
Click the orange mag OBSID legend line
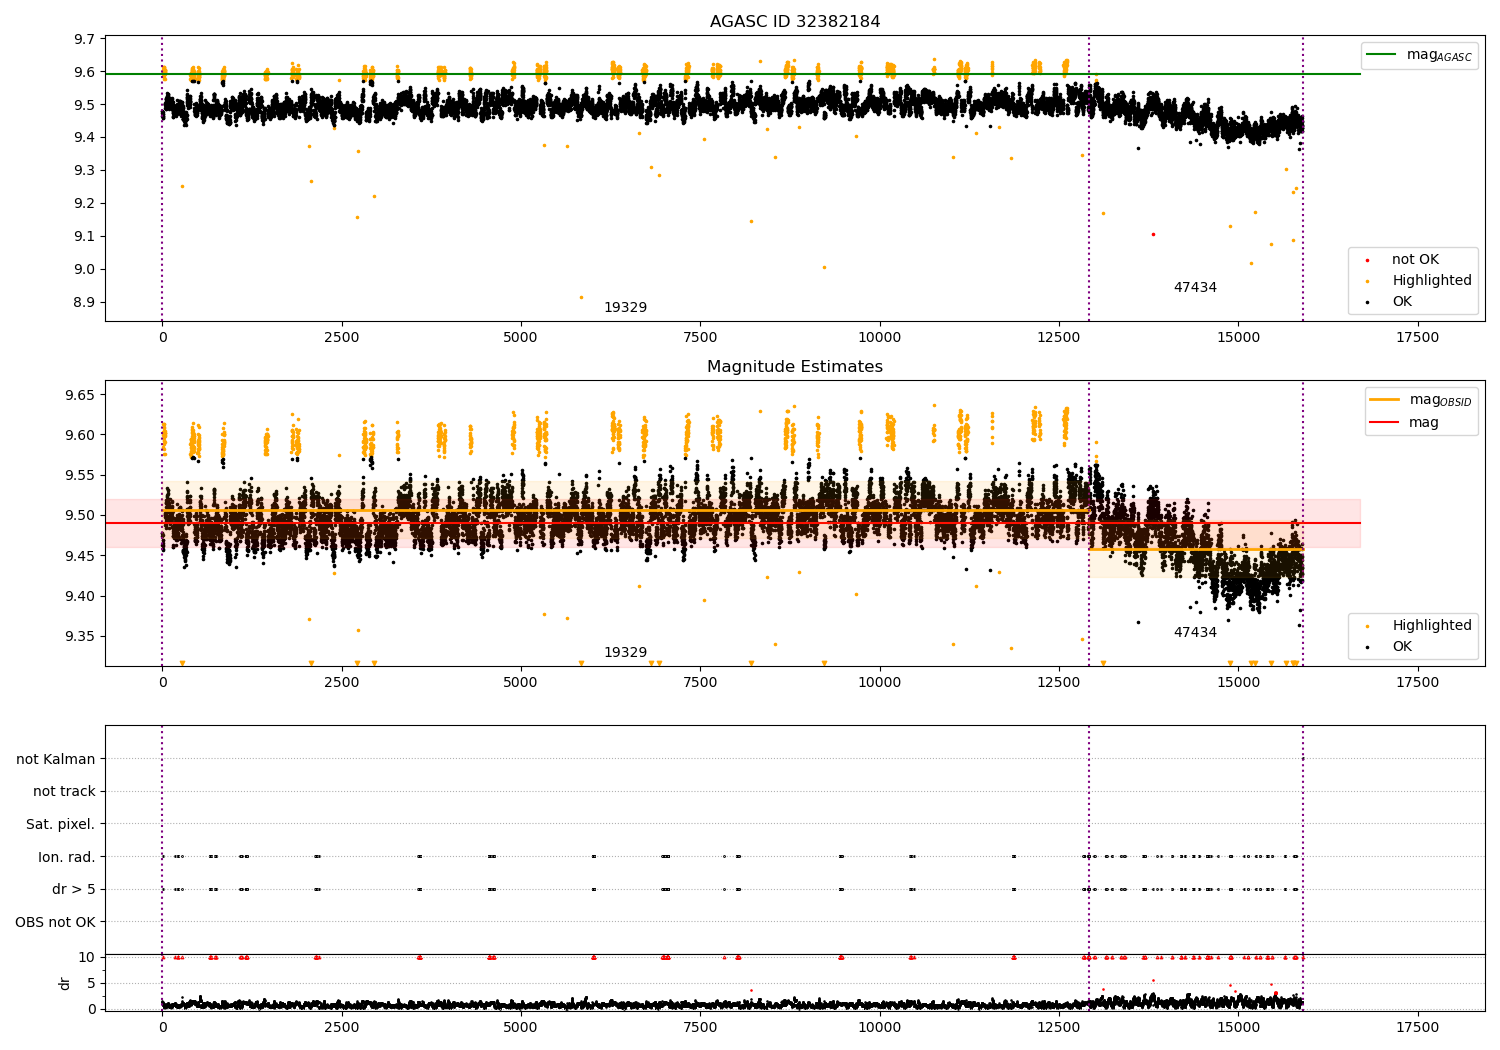(x=1385, y=400)
